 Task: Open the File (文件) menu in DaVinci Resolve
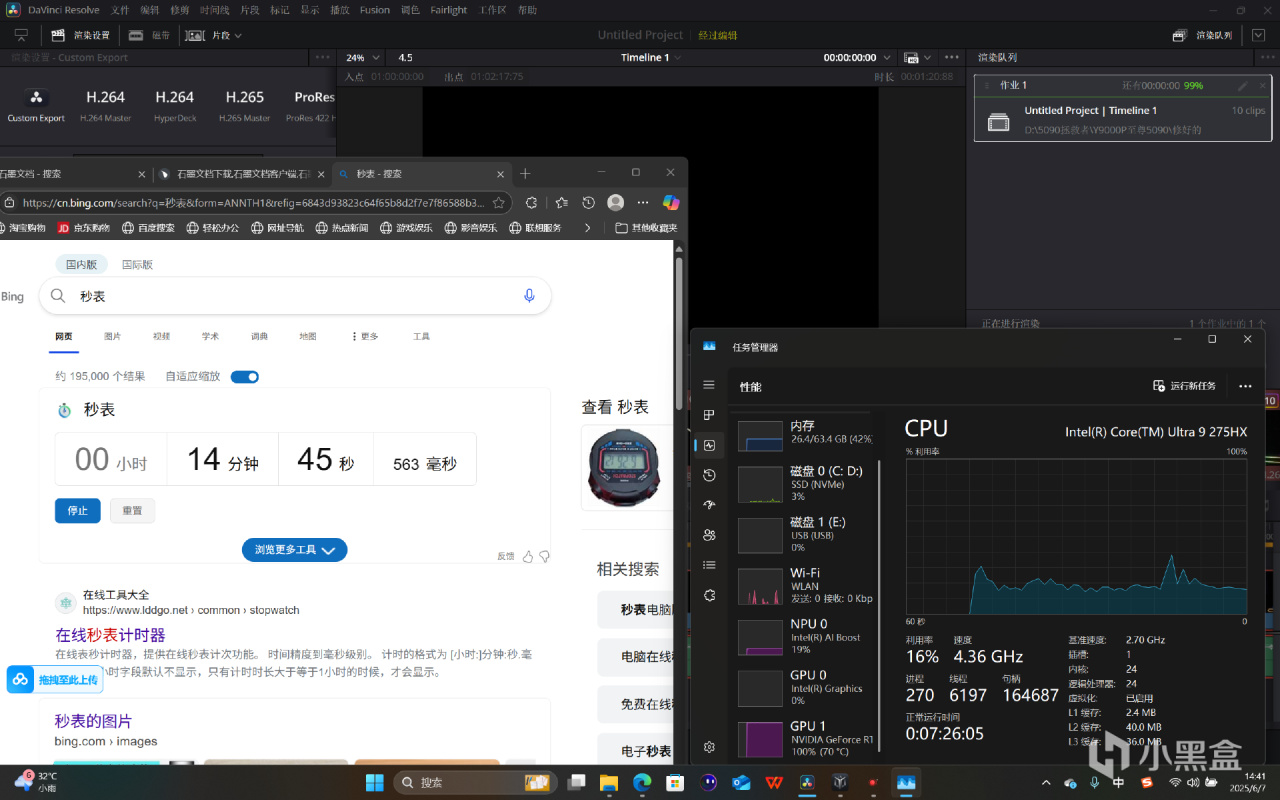120,10
